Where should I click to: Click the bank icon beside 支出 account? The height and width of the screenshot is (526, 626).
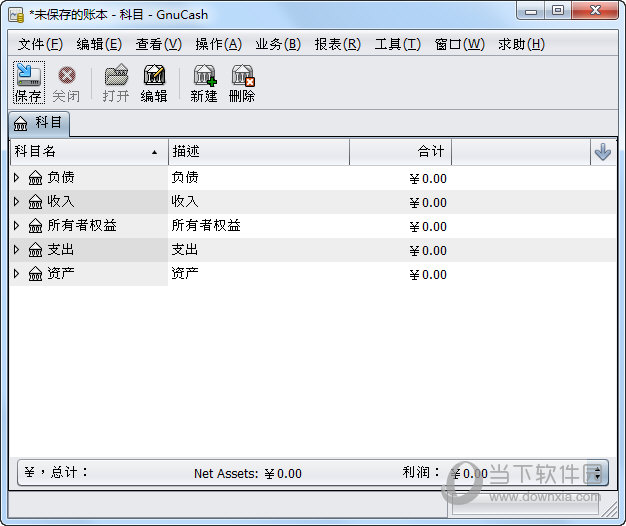tap(36, 250)
